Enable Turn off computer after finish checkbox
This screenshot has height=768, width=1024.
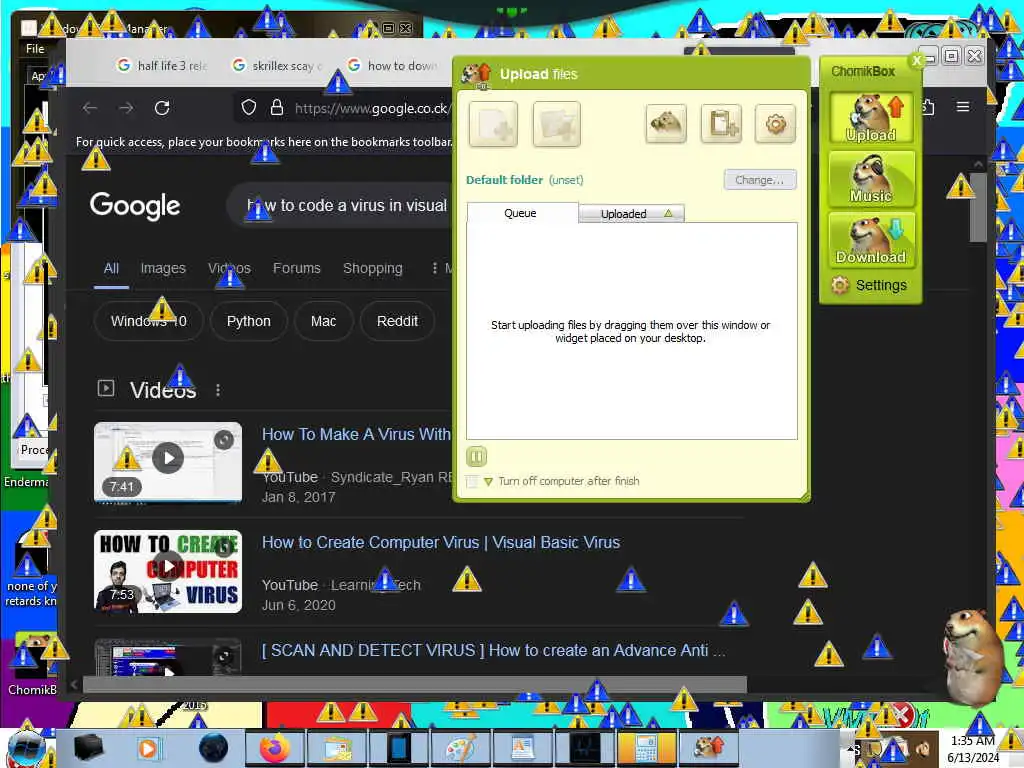click(472, 481)
